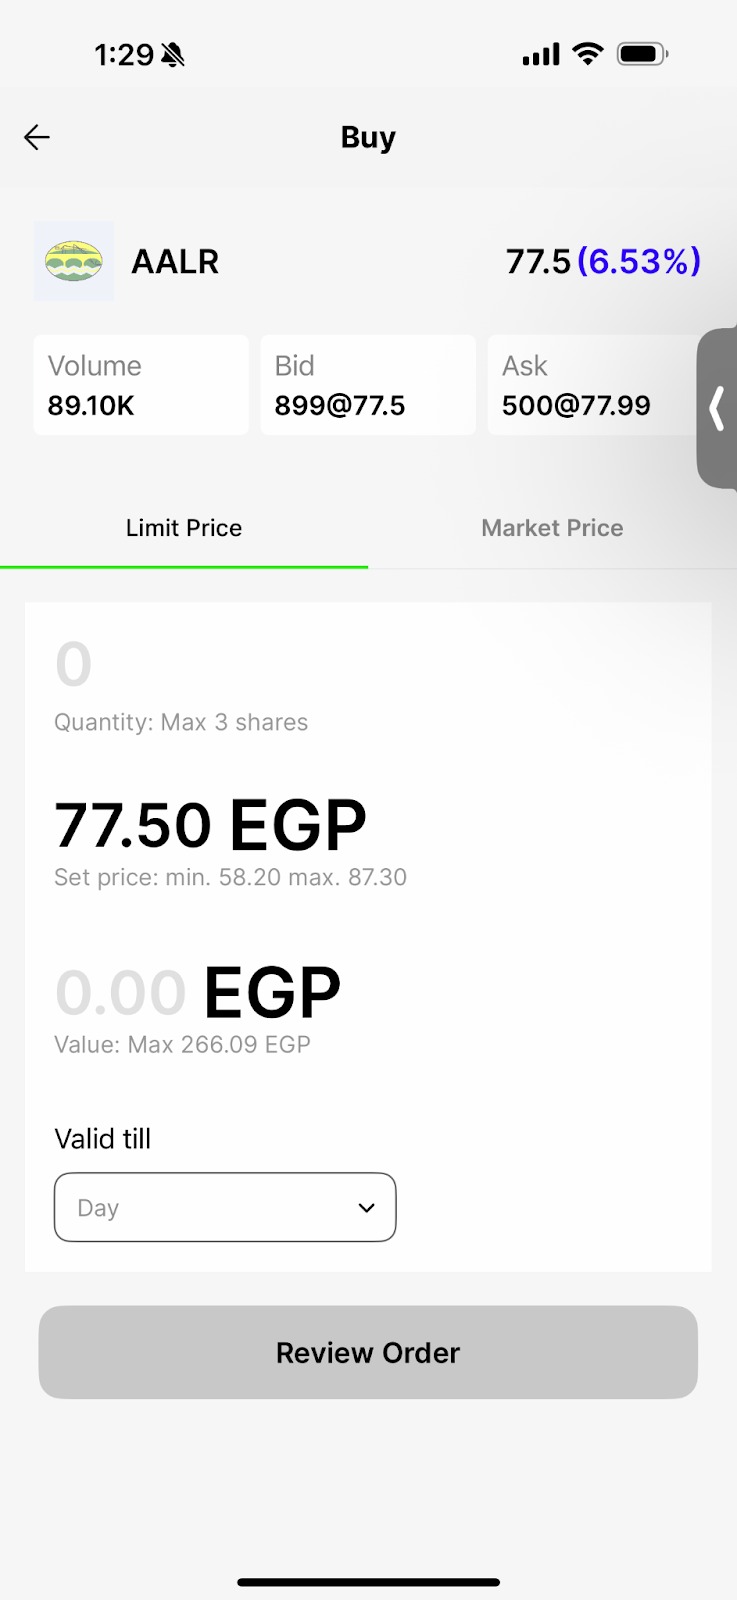Tap the Wi-Fi status icon
Viewport: 737px width, 1600px height.
588,54
